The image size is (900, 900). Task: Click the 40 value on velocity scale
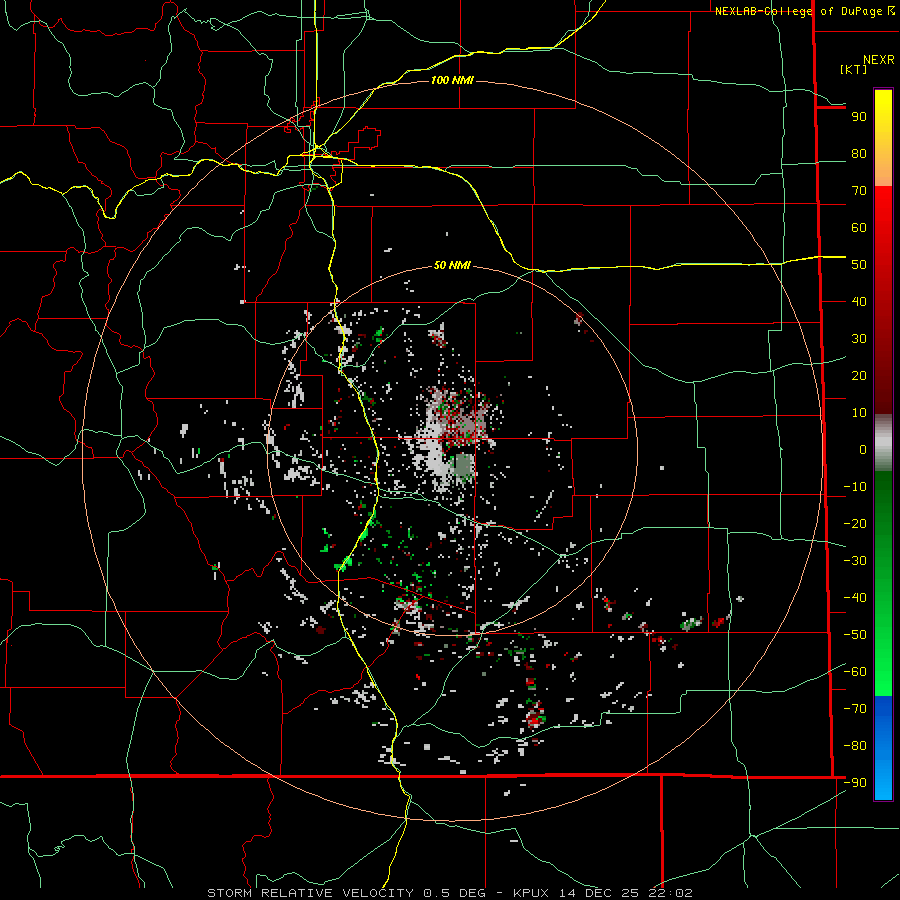[x=859, y=302]
